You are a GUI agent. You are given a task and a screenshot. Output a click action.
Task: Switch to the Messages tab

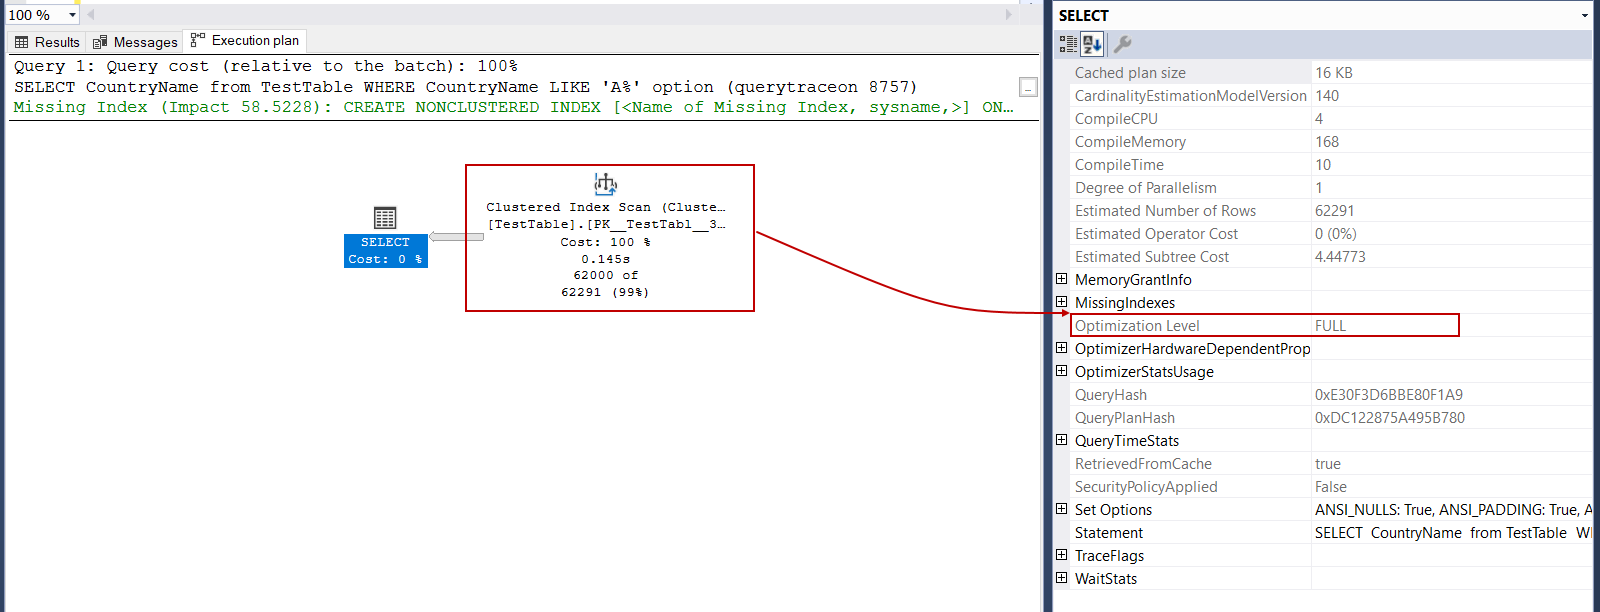(135, 42)
